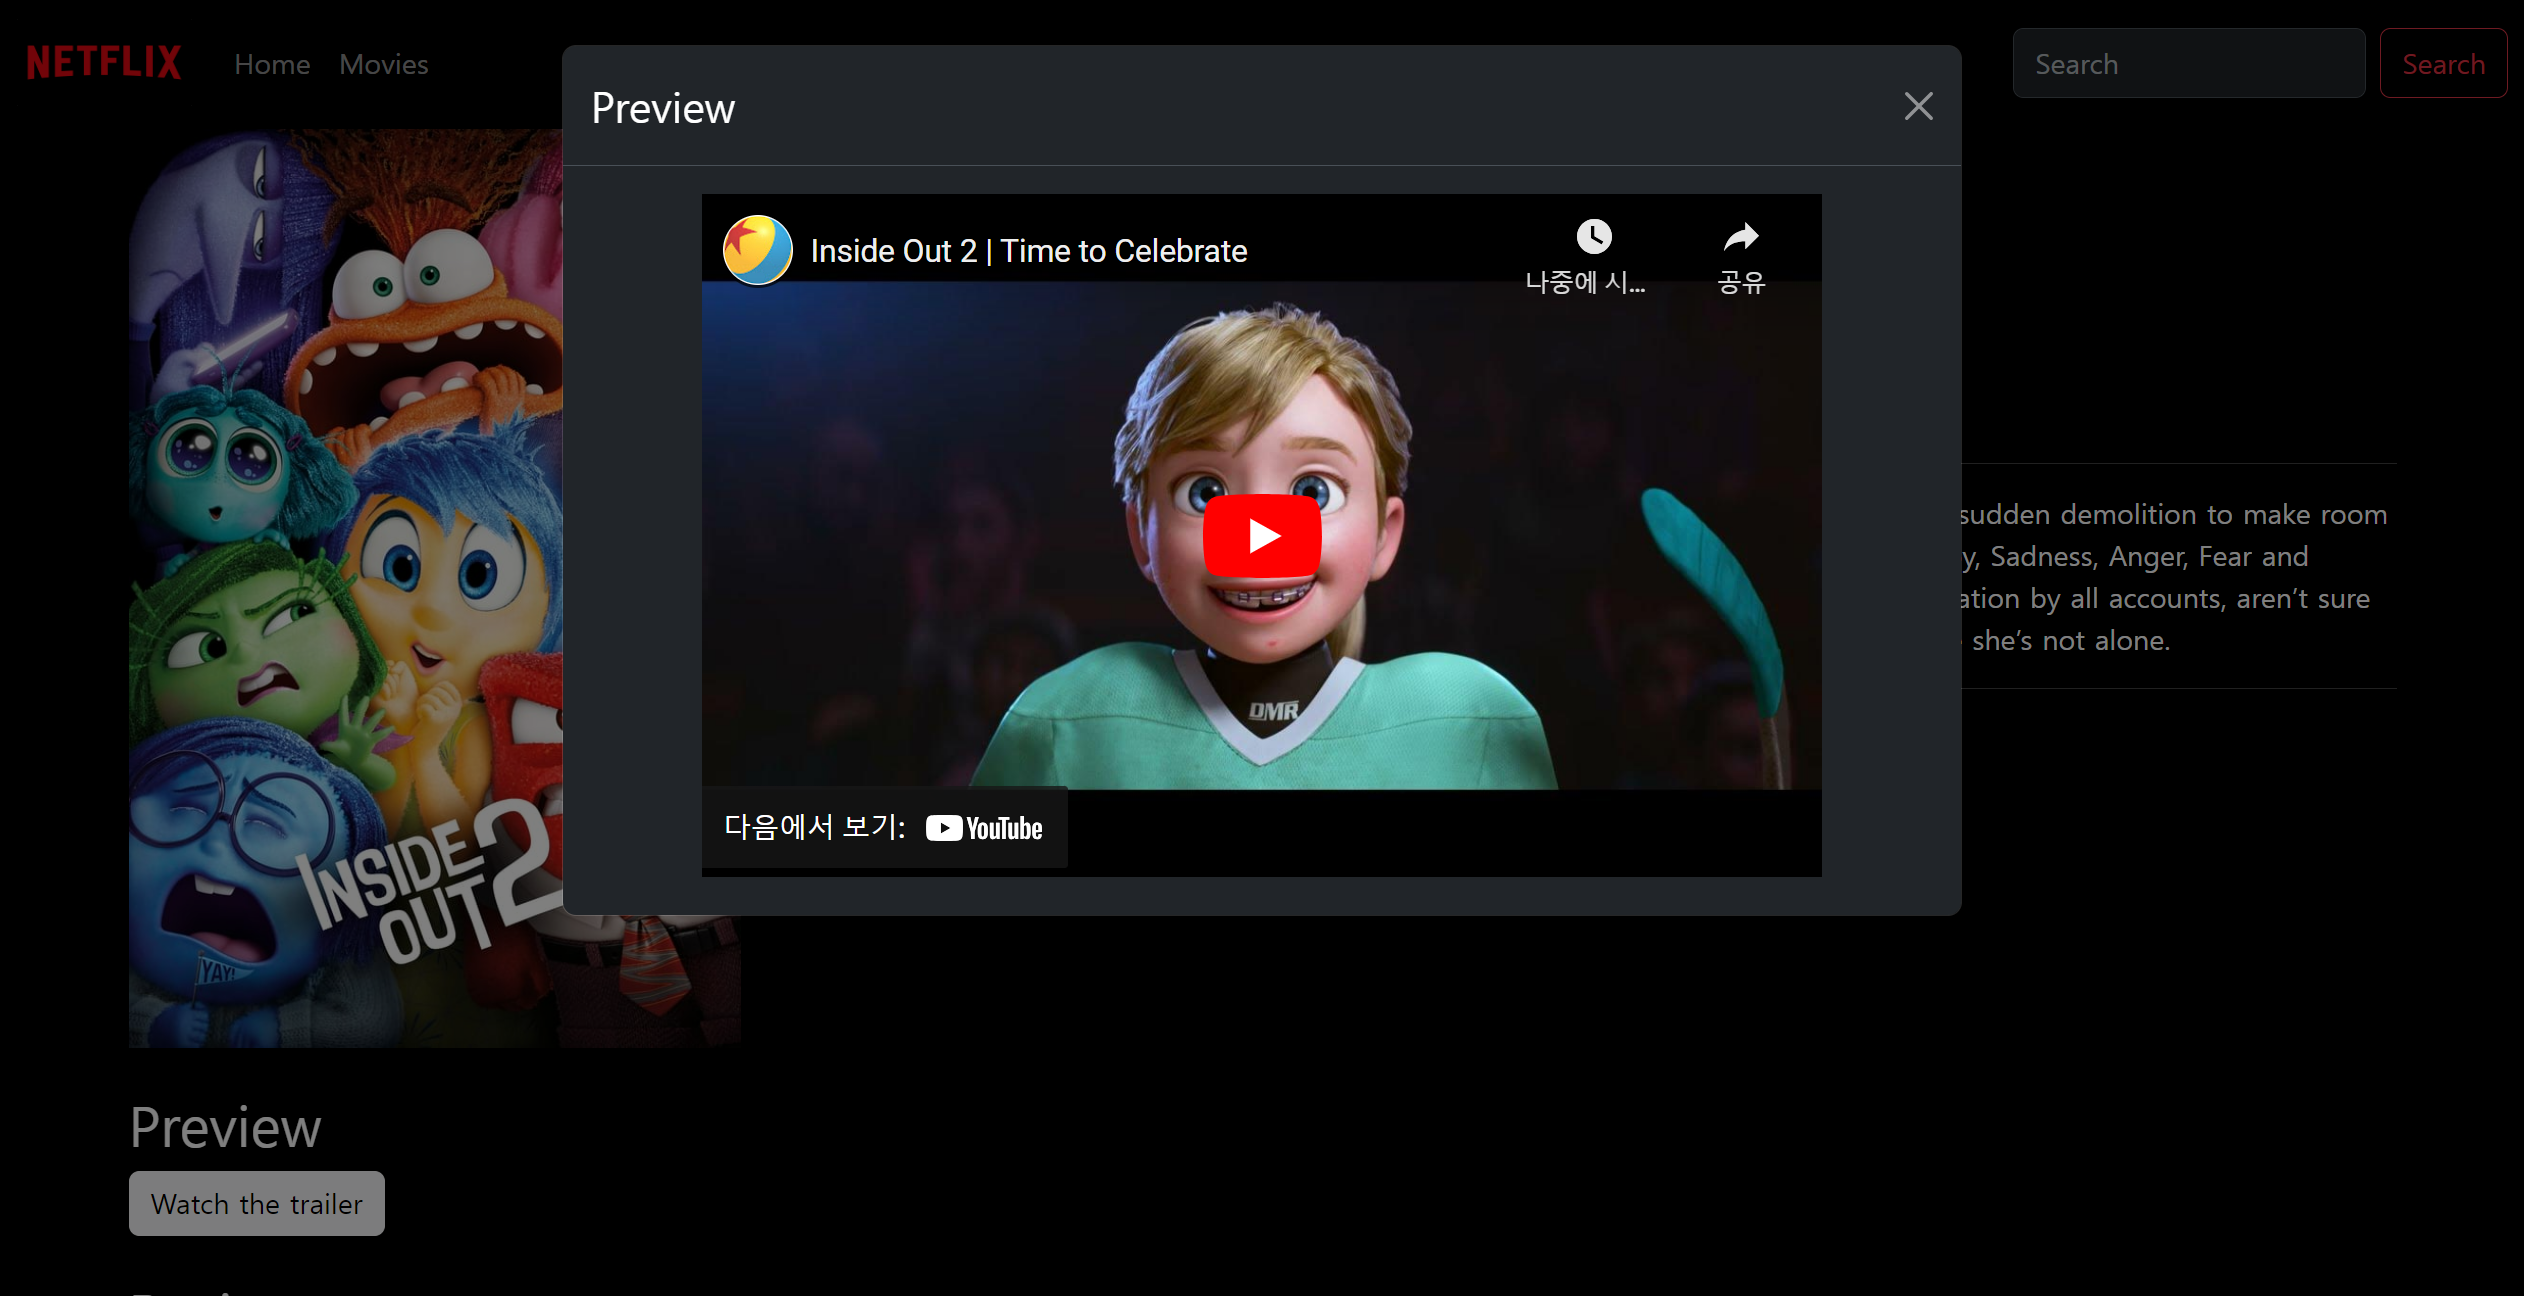The height and width of the screenshot is (1296, 2524).
Task: Click the Preview modal title
Action: (663, 108)
